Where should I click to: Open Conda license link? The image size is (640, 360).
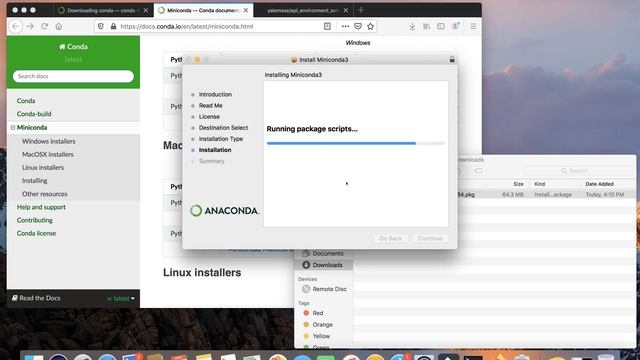click(36, 233)
